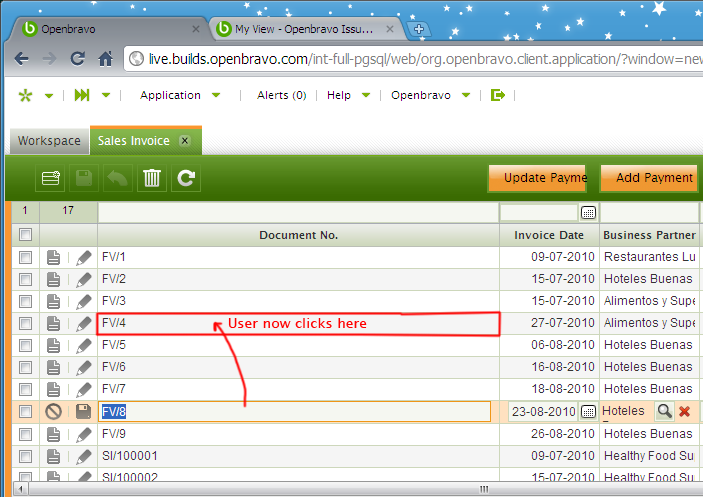
Task: Click the undo toolbar icon
Action: (117, 178)
